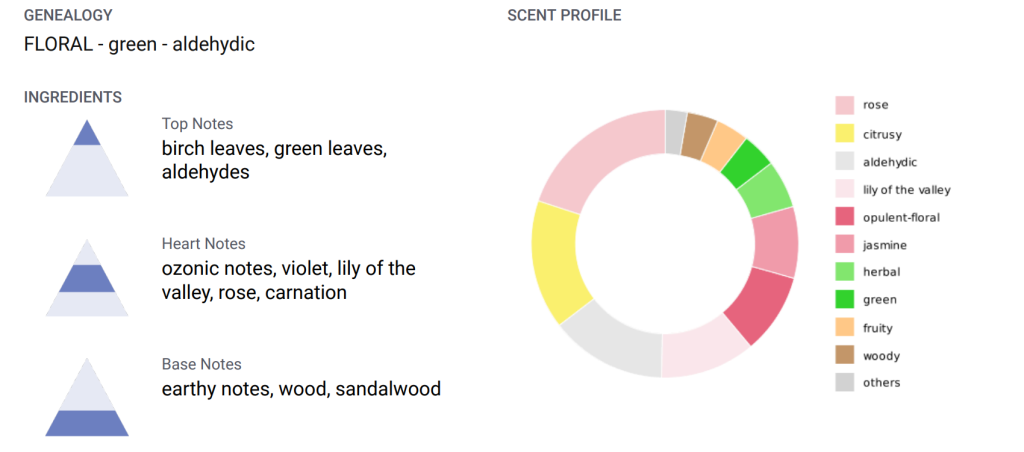This screenshot has height=452, width=1024.
Task: Click the opulent-floral legend swatch
Action: pyautogui.click(x=844, y=216)
